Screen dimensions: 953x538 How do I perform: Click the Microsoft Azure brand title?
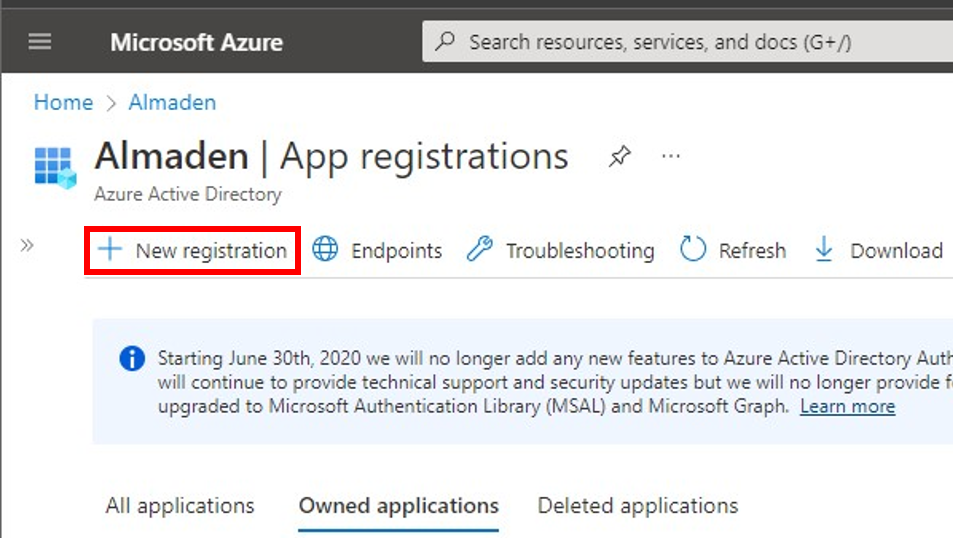196,42
